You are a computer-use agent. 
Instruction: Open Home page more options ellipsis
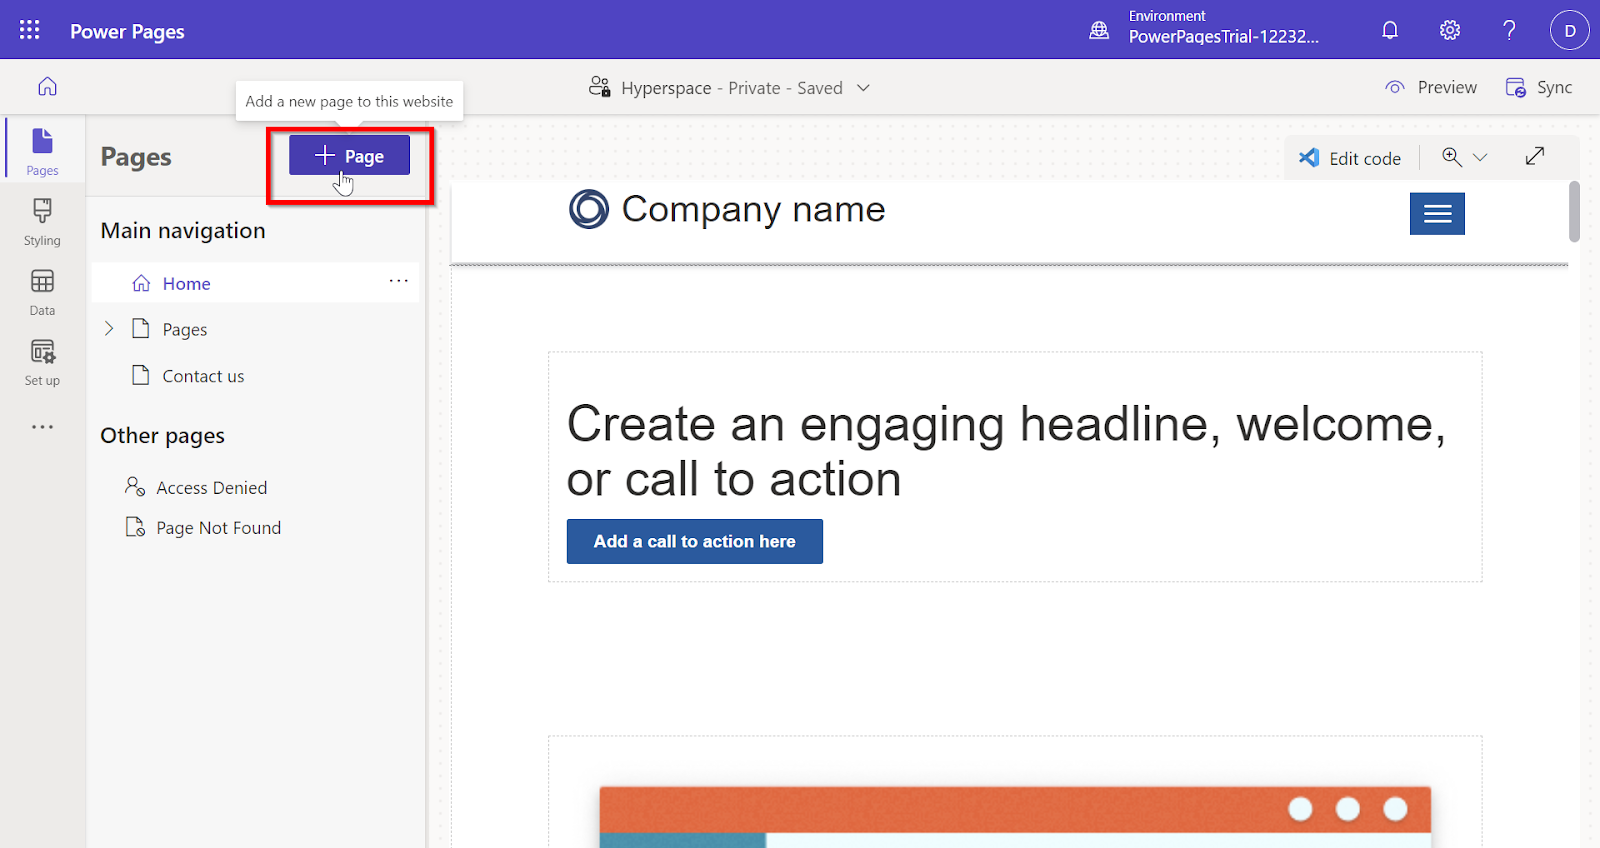tap(398, 281)
